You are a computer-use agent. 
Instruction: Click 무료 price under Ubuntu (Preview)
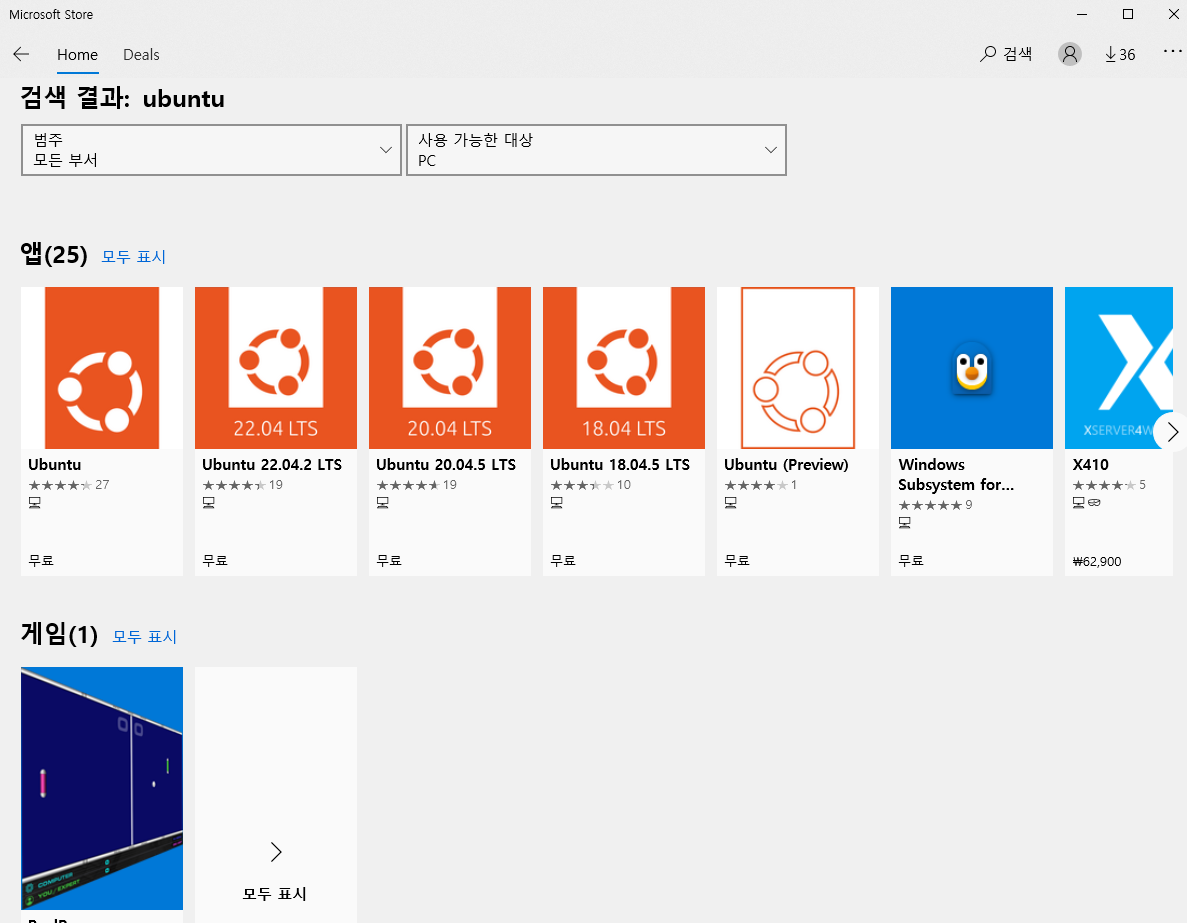[x=737, y=561]
